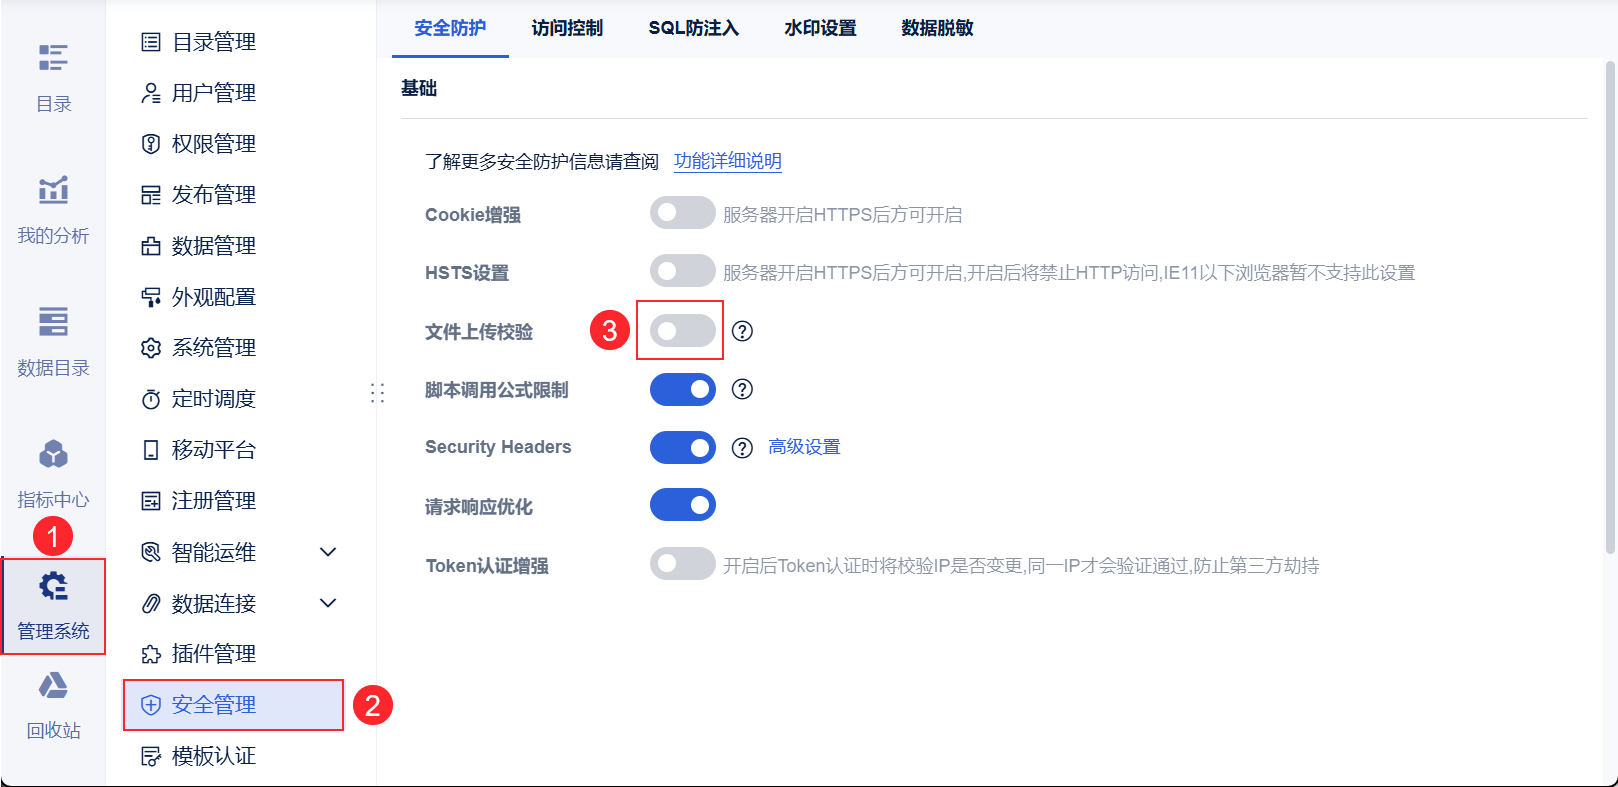Open the 回收站 recycle icon
1618x787 pixels.
coord(53,686)
